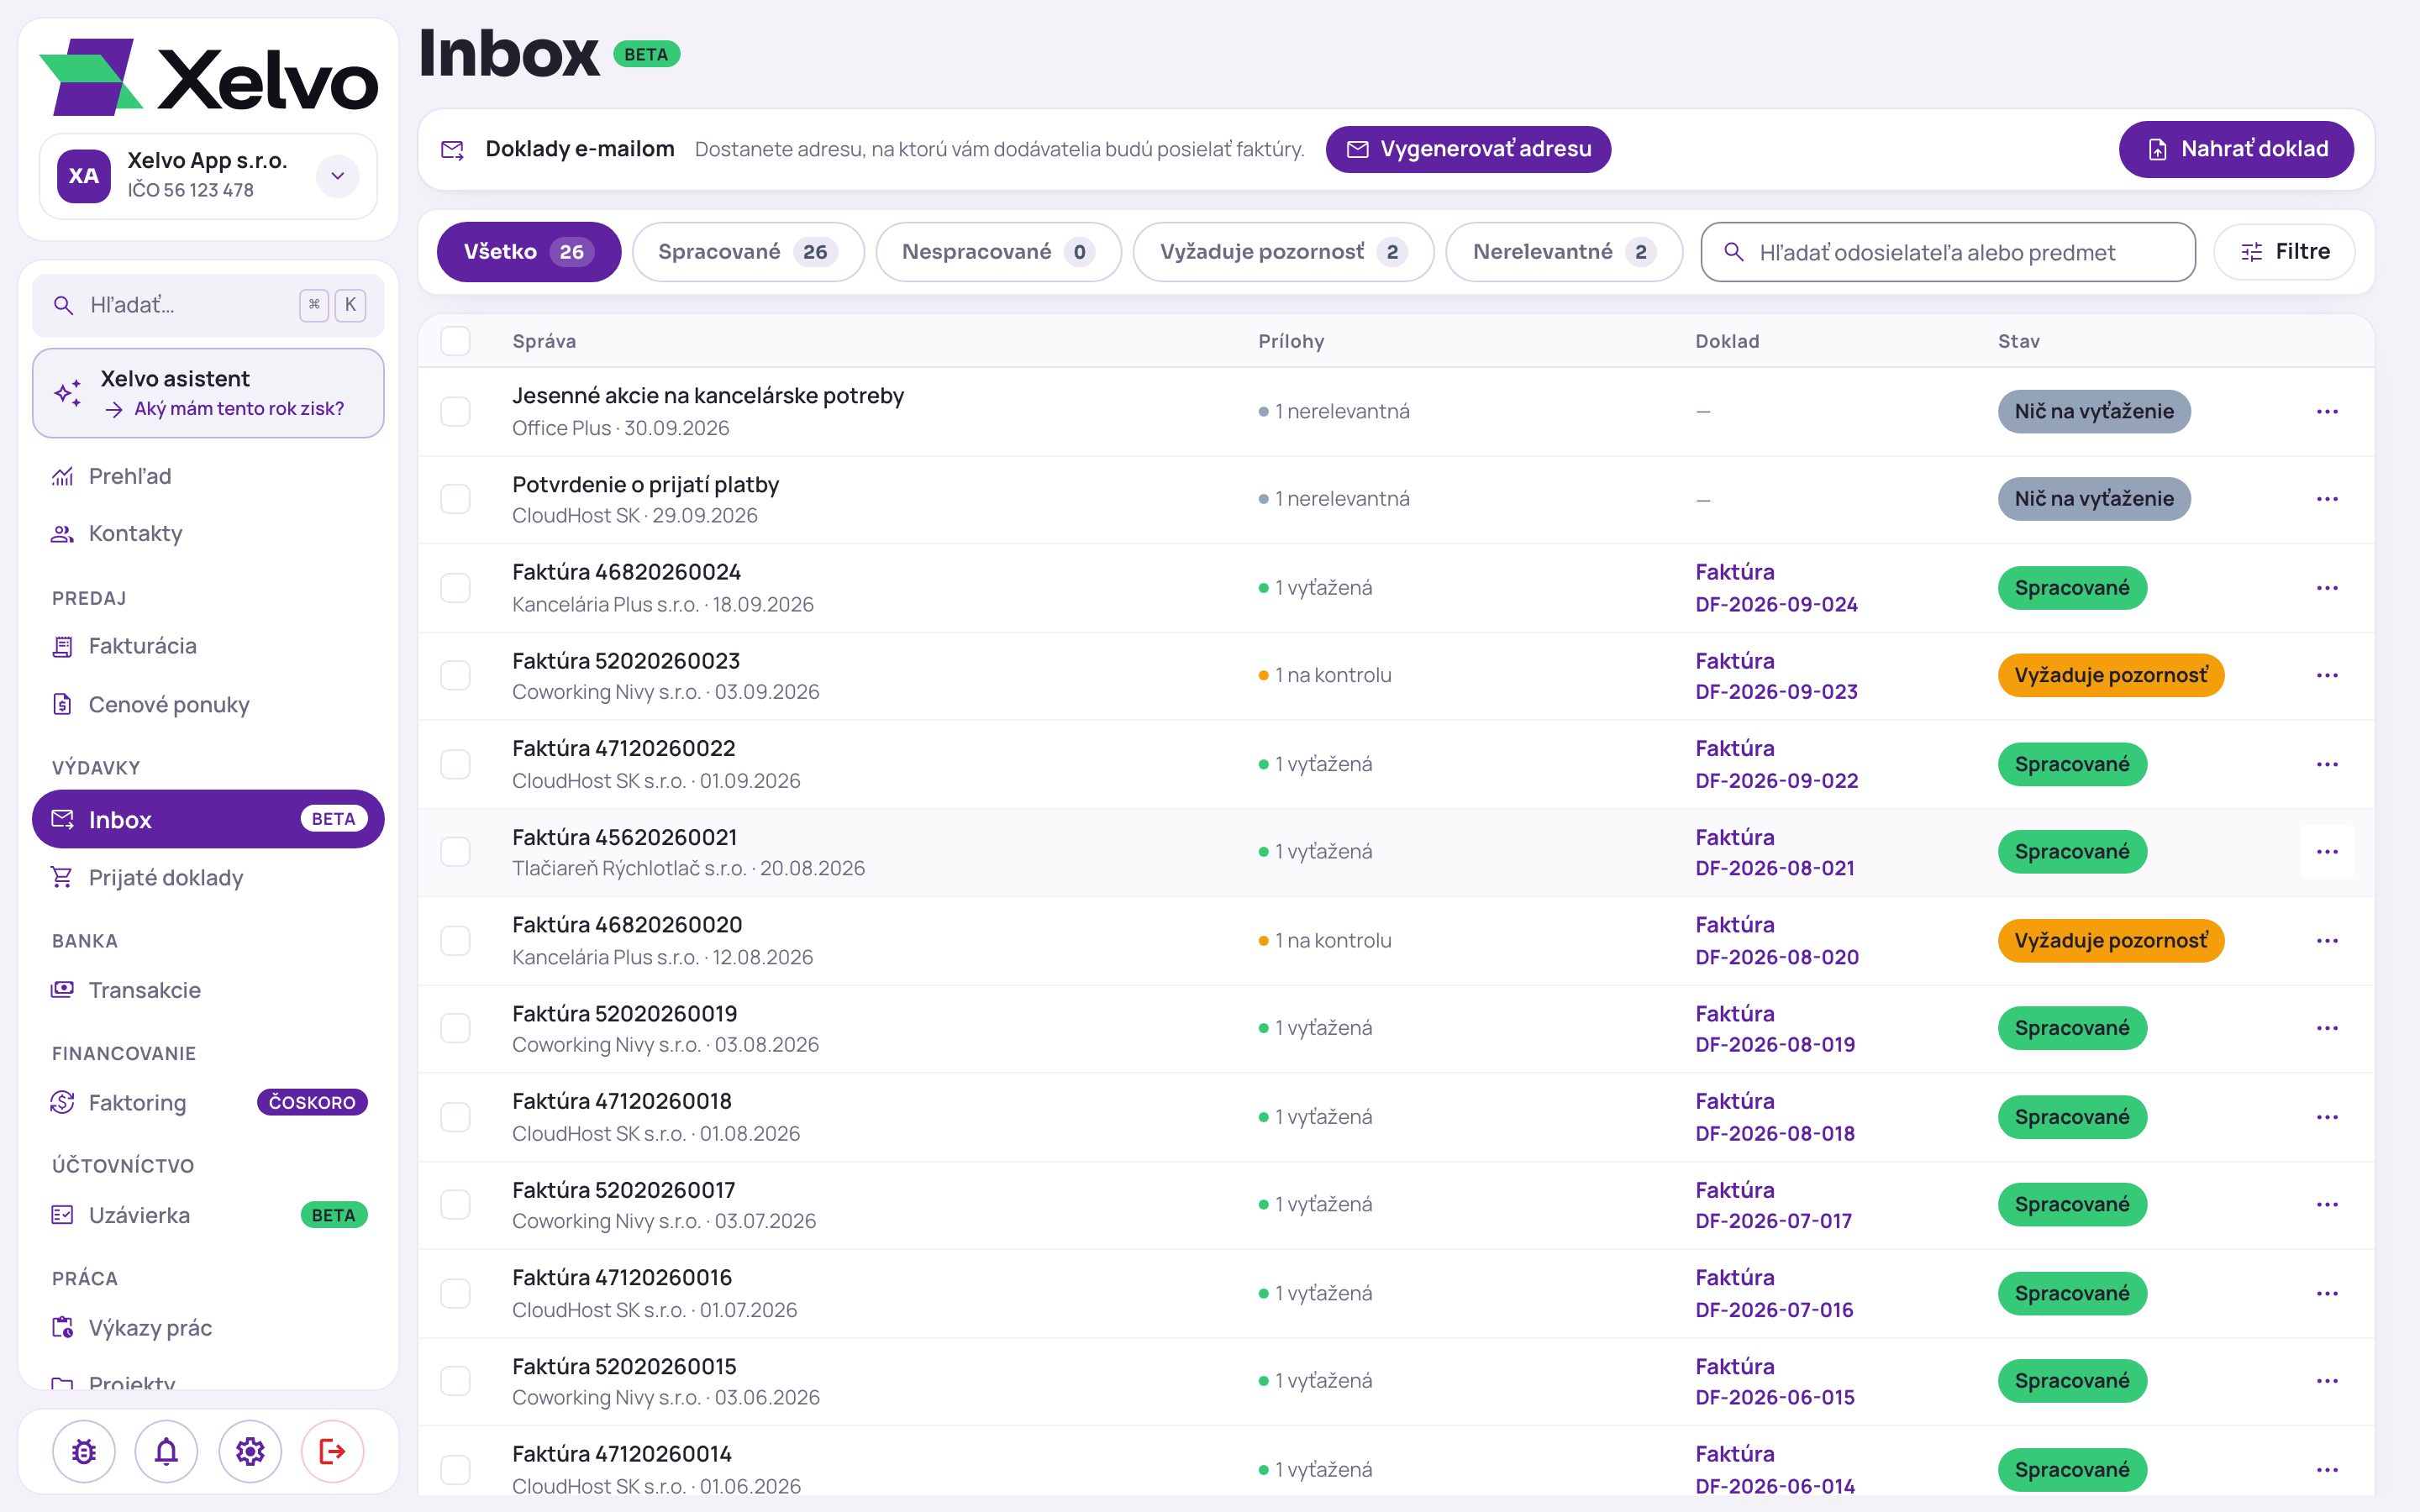Open the Filtre panel
Image resolution: width=2420 pixels, height=1512 pixels.
(x=2284, y=252)
